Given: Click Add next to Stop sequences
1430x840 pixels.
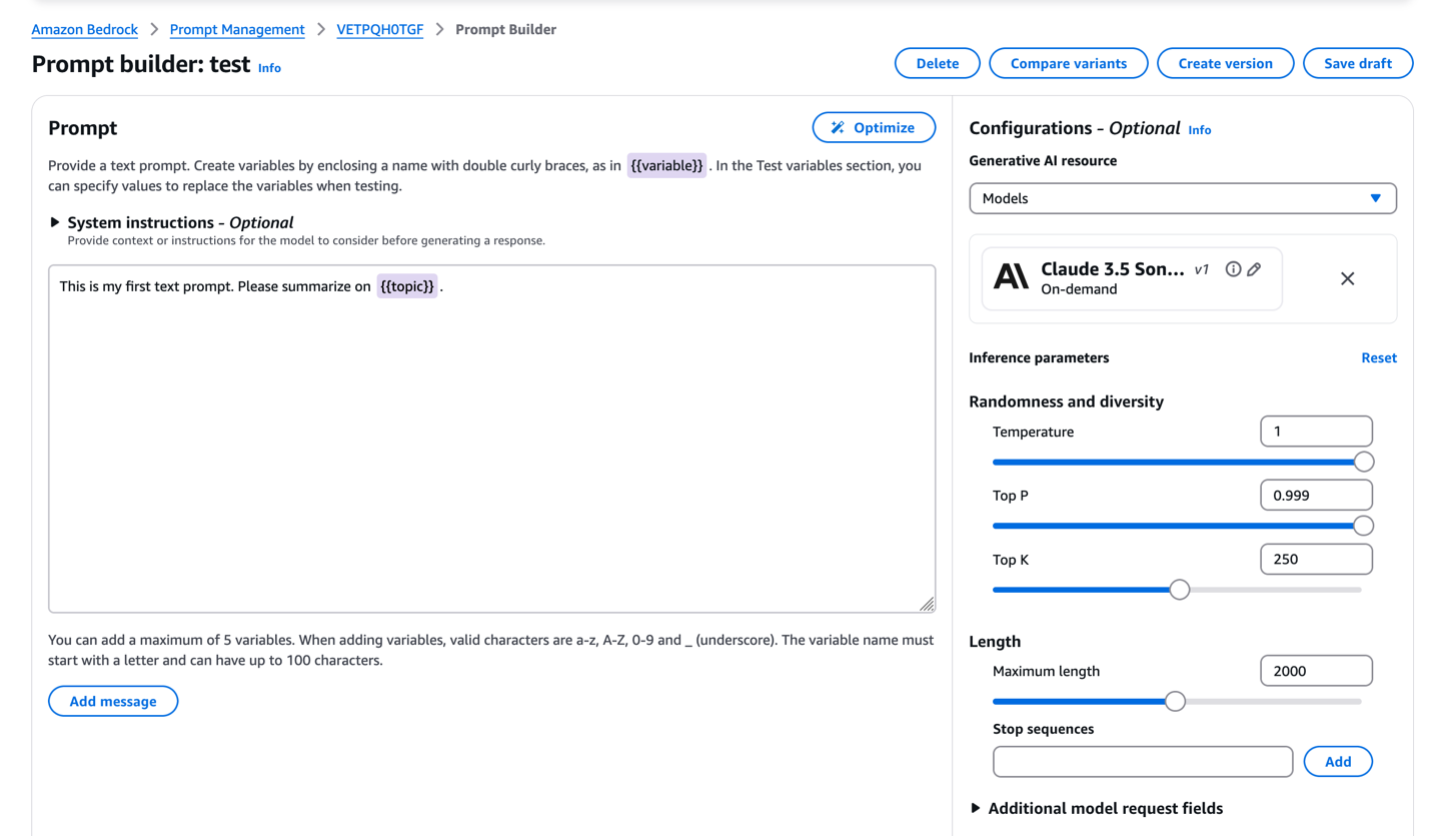Looking at the screenshot, I should pos(1337,761).
